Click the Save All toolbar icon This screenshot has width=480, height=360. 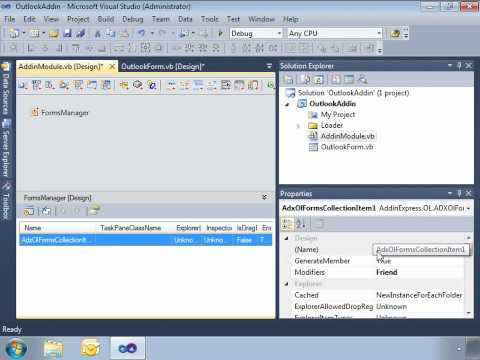80,33
